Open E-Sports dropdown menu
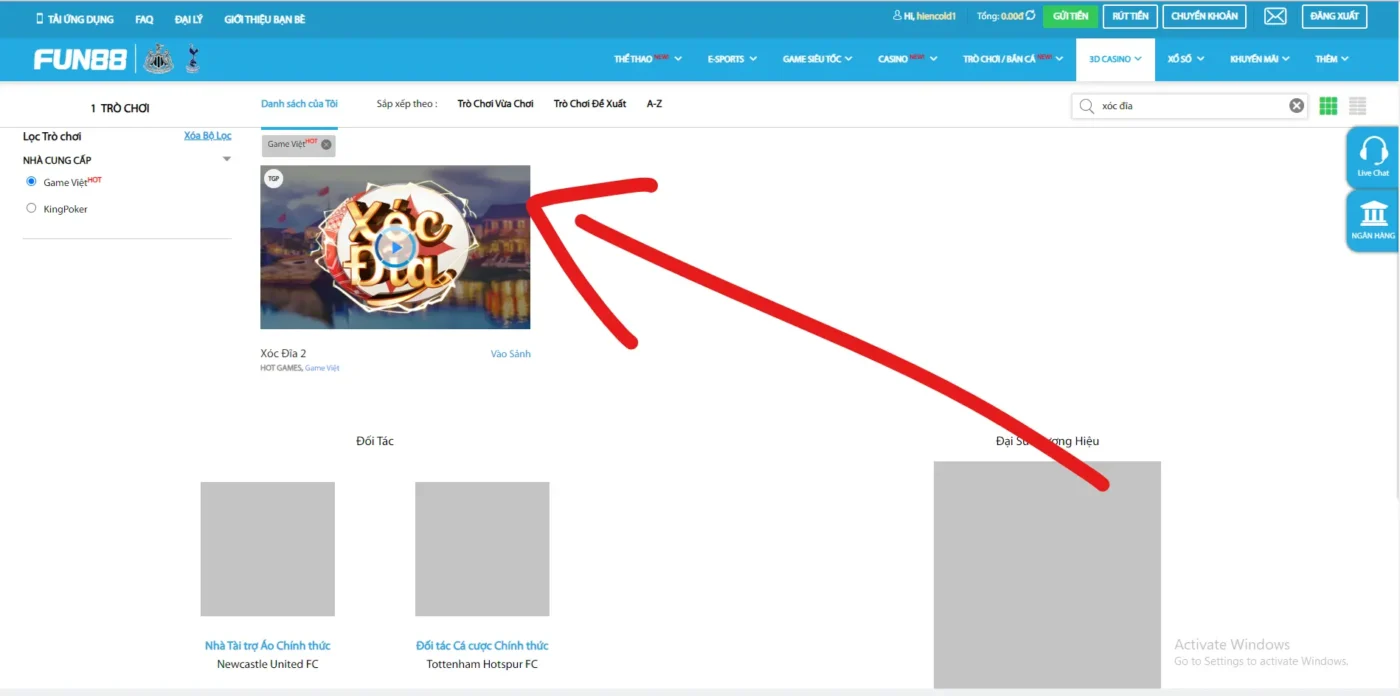The height and width of the screenshot is (696, 1400). (x=731, y=59)
